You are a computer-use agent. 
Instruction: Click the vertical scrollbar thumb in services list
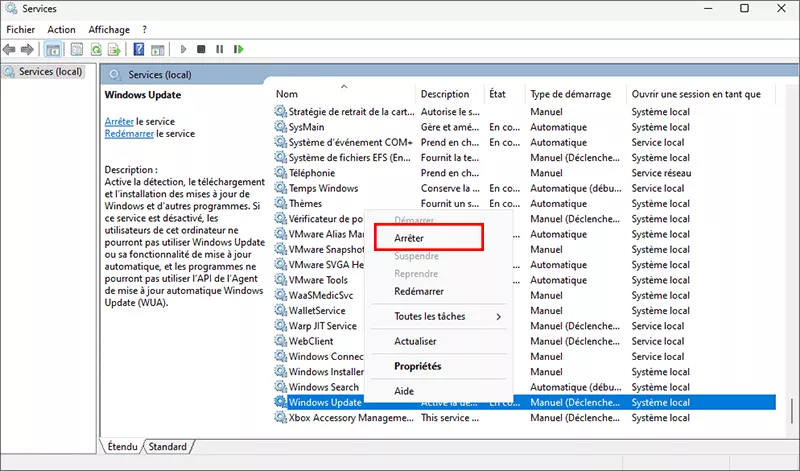click(x=791, y=411)
